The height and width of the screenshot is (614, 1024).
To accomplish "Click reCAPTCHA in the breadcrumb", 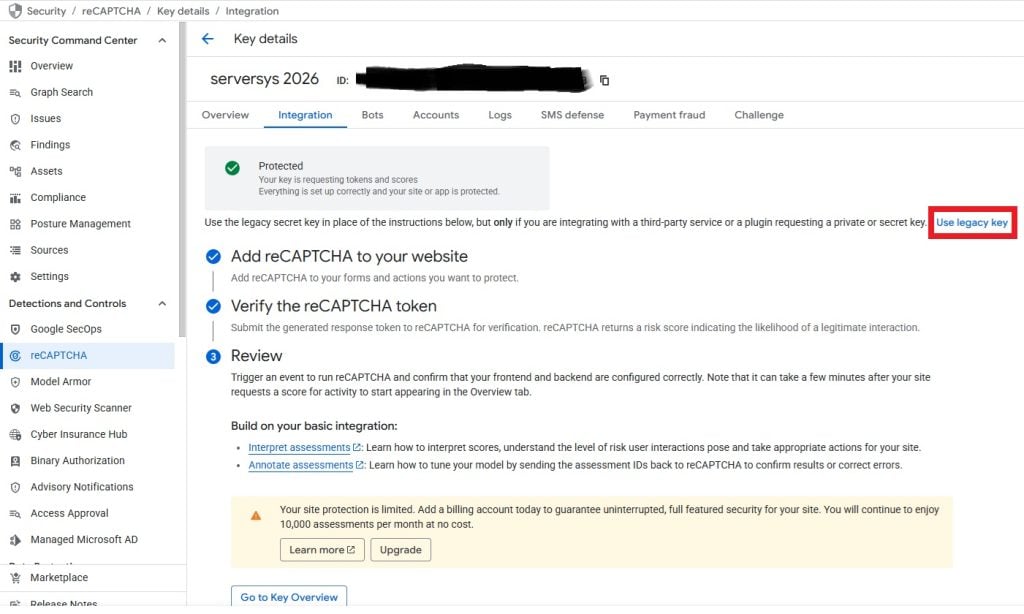I will point(111,11).
